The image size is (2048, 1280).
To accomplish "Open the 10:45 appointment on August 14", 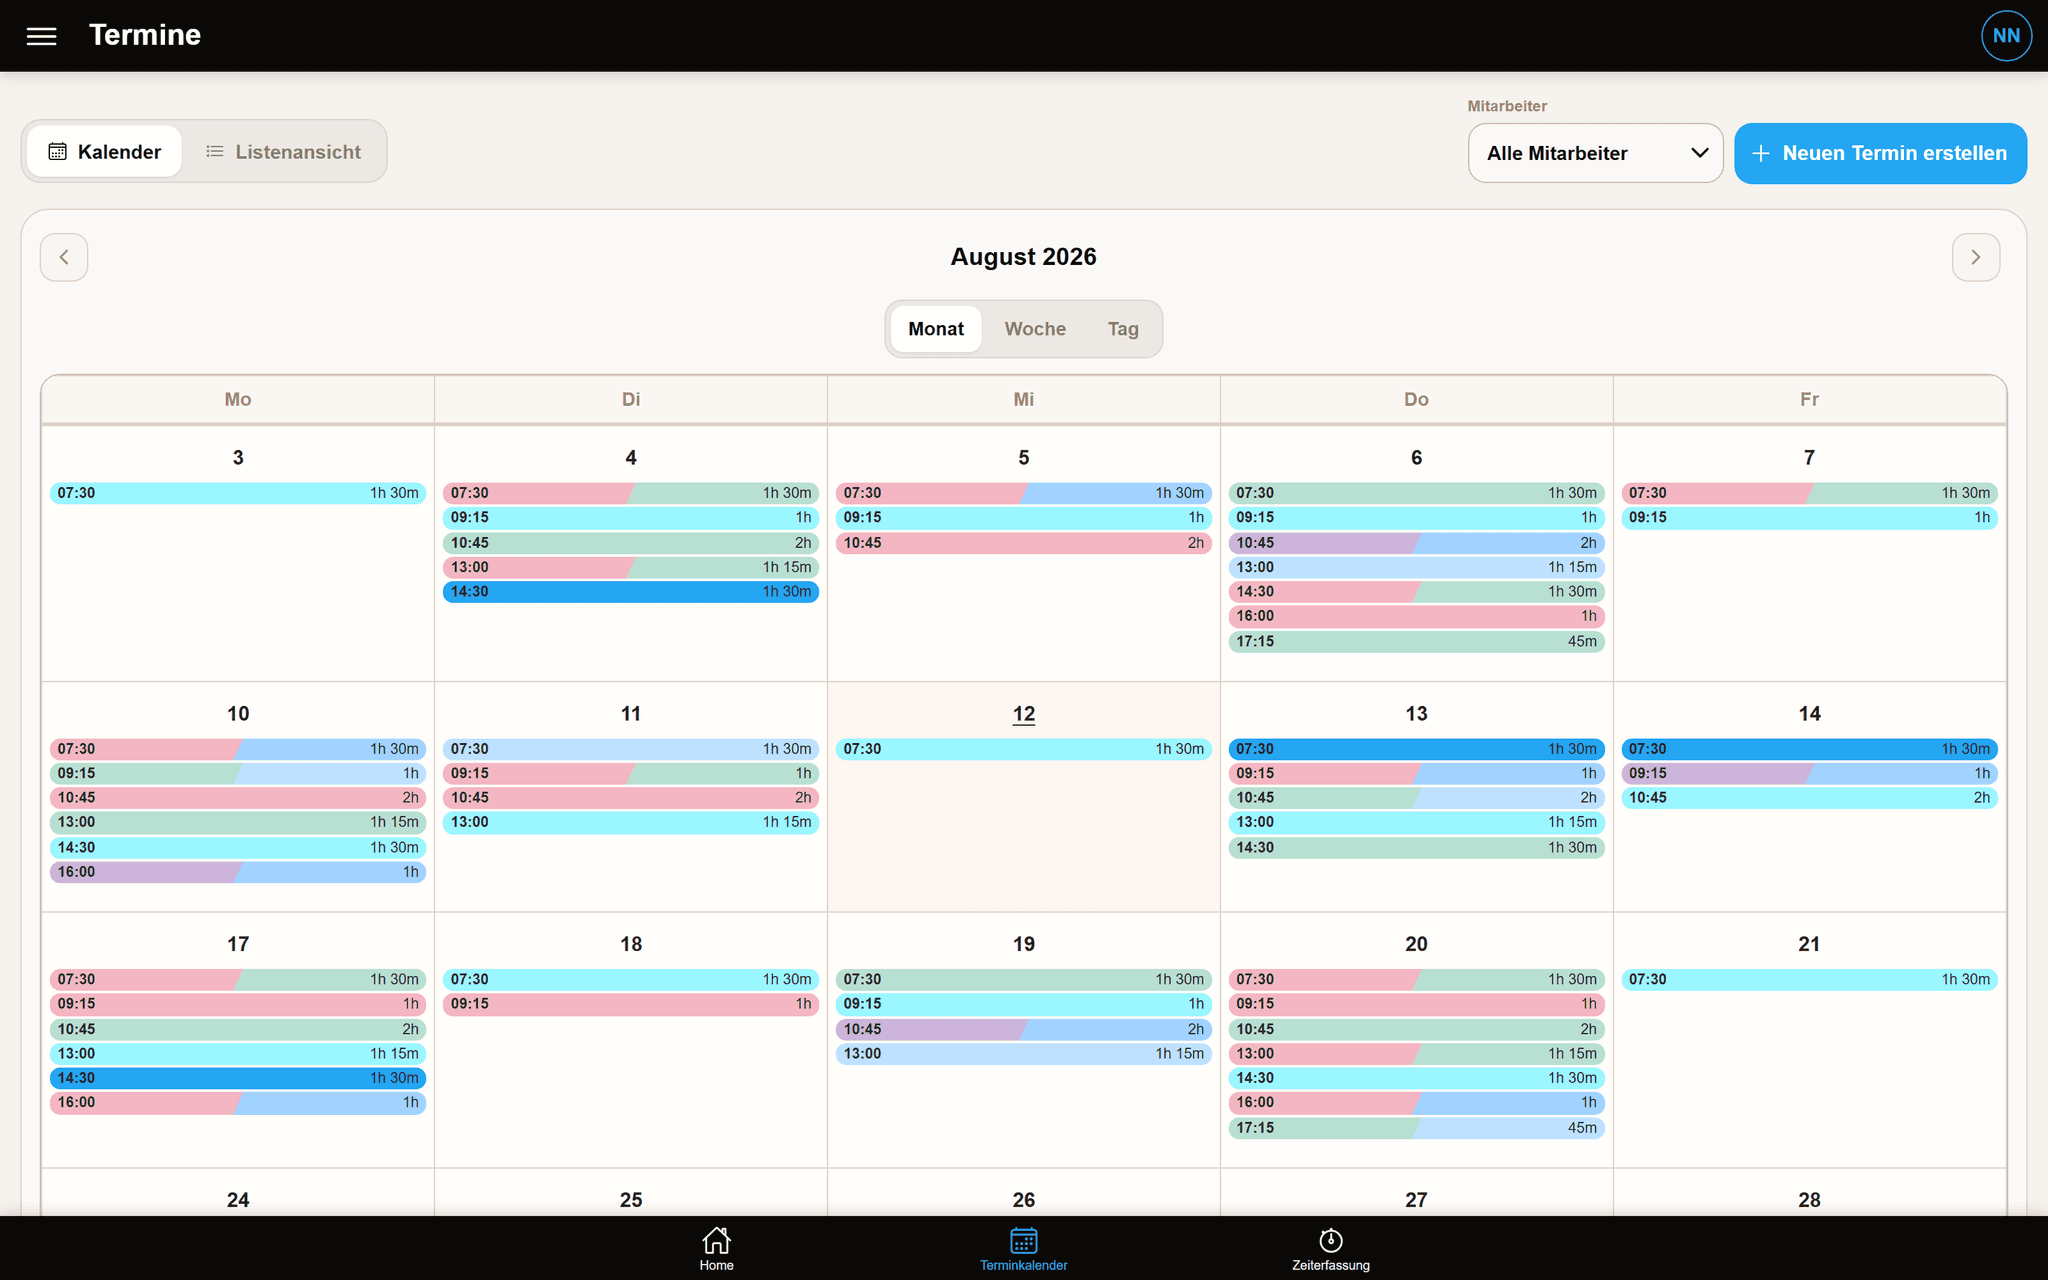I will (1809, 798).
